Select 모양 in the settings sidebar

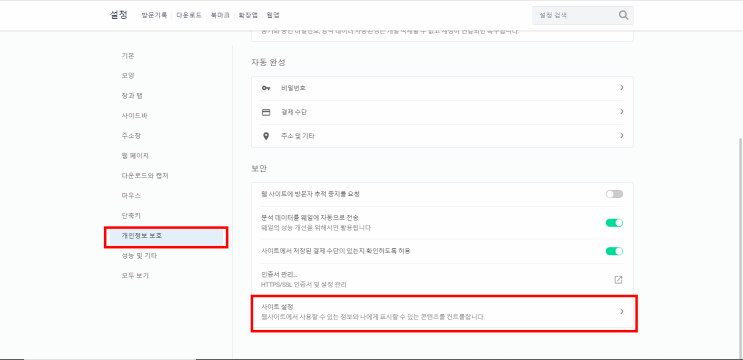tap(128, 75)
